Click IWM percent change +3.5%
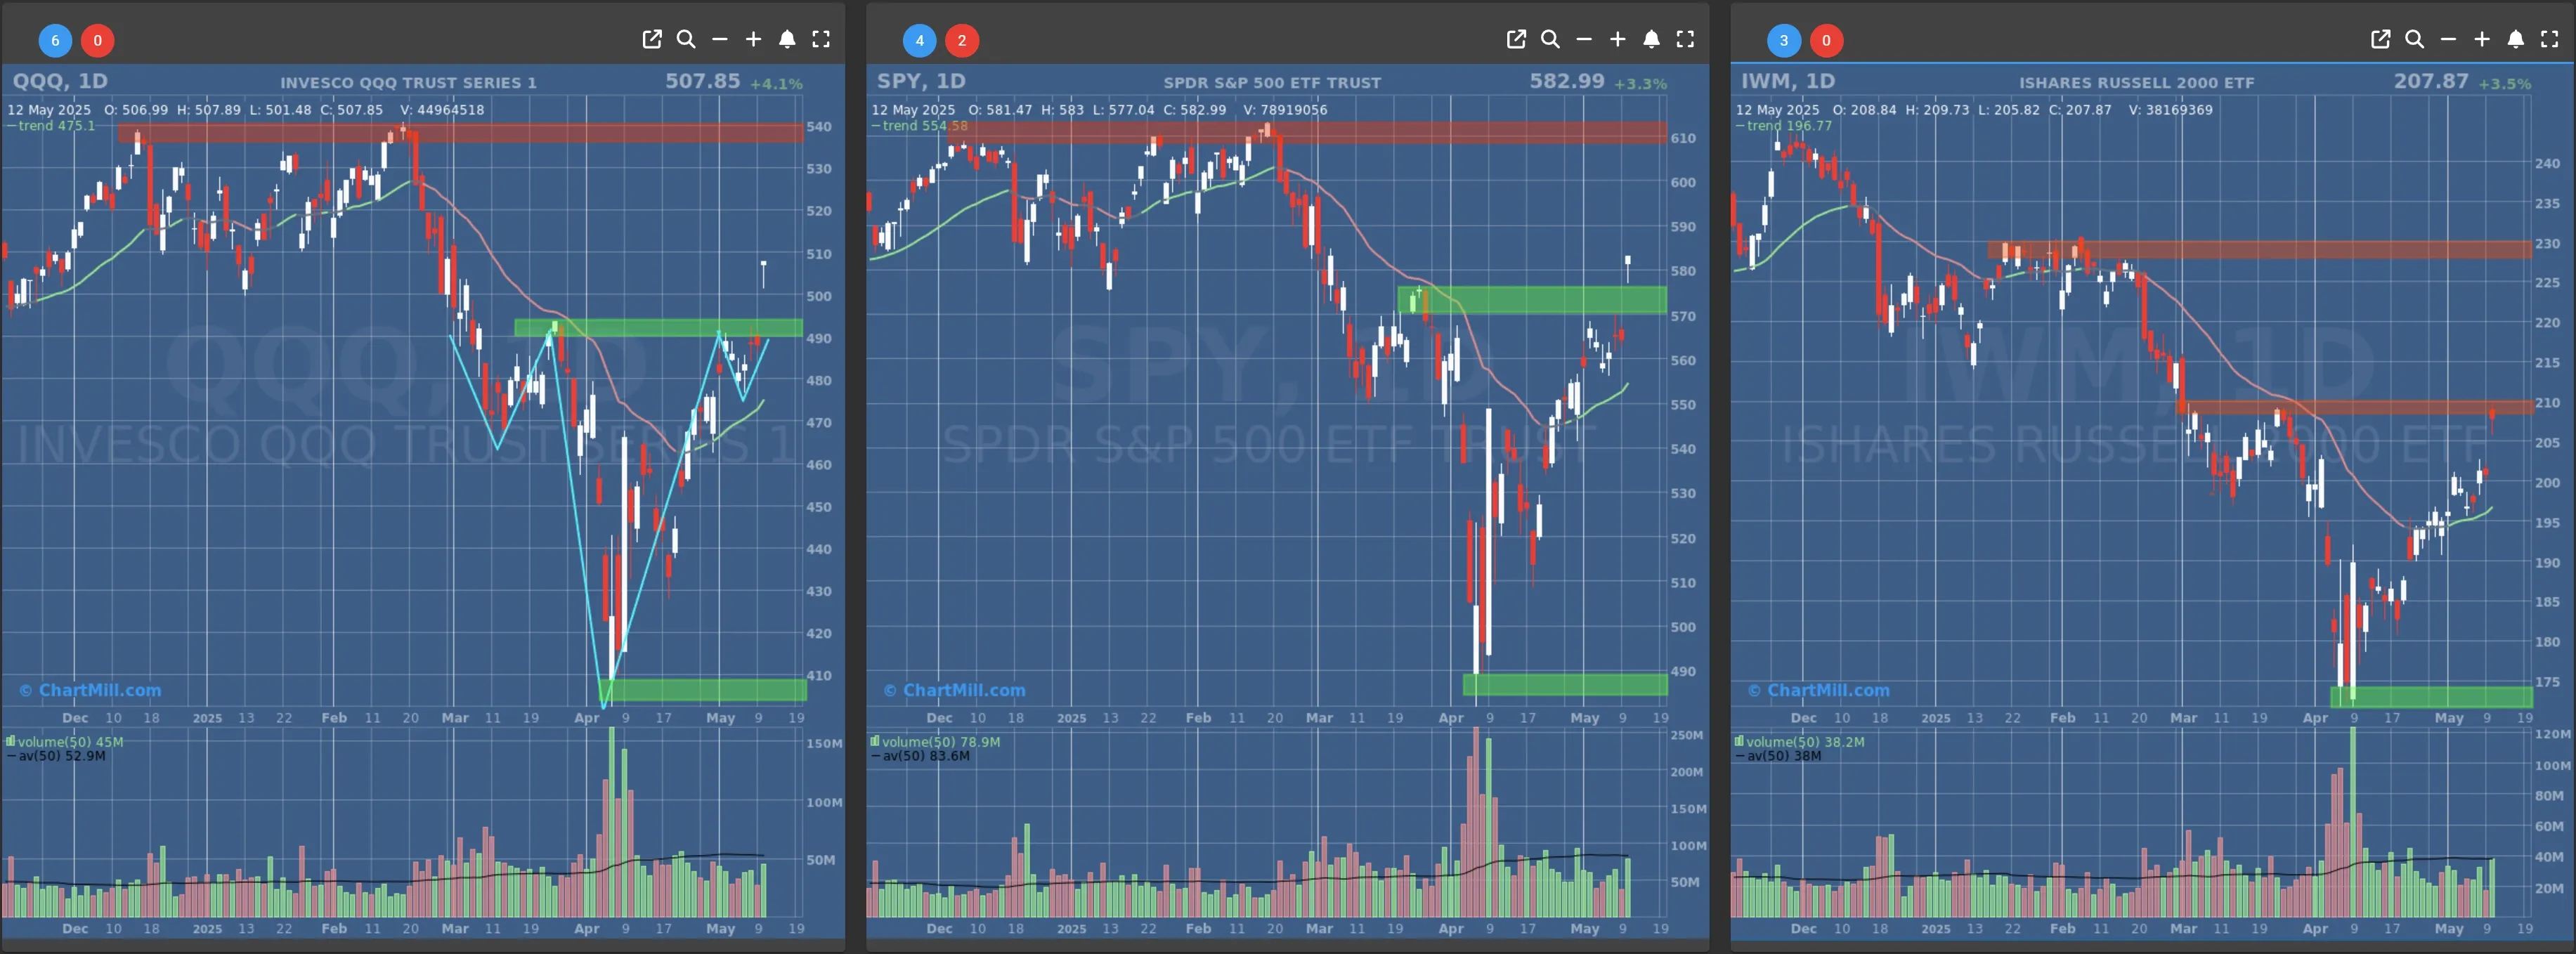Screen dimensions: 2576x954 tap(2504, 84)
